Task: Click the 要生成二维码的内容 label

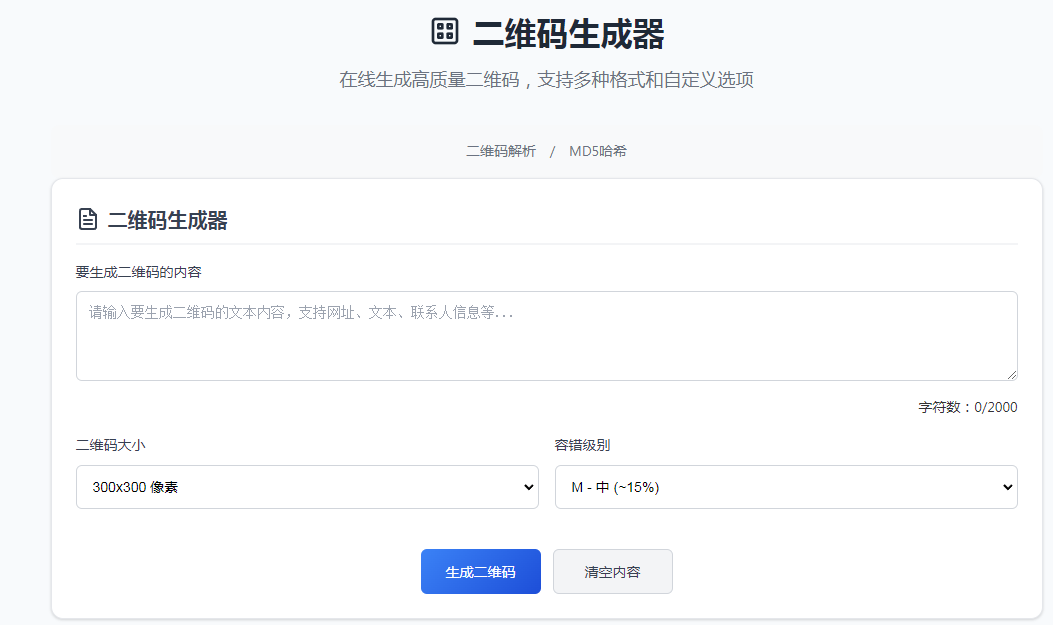Action: (138, 272)
